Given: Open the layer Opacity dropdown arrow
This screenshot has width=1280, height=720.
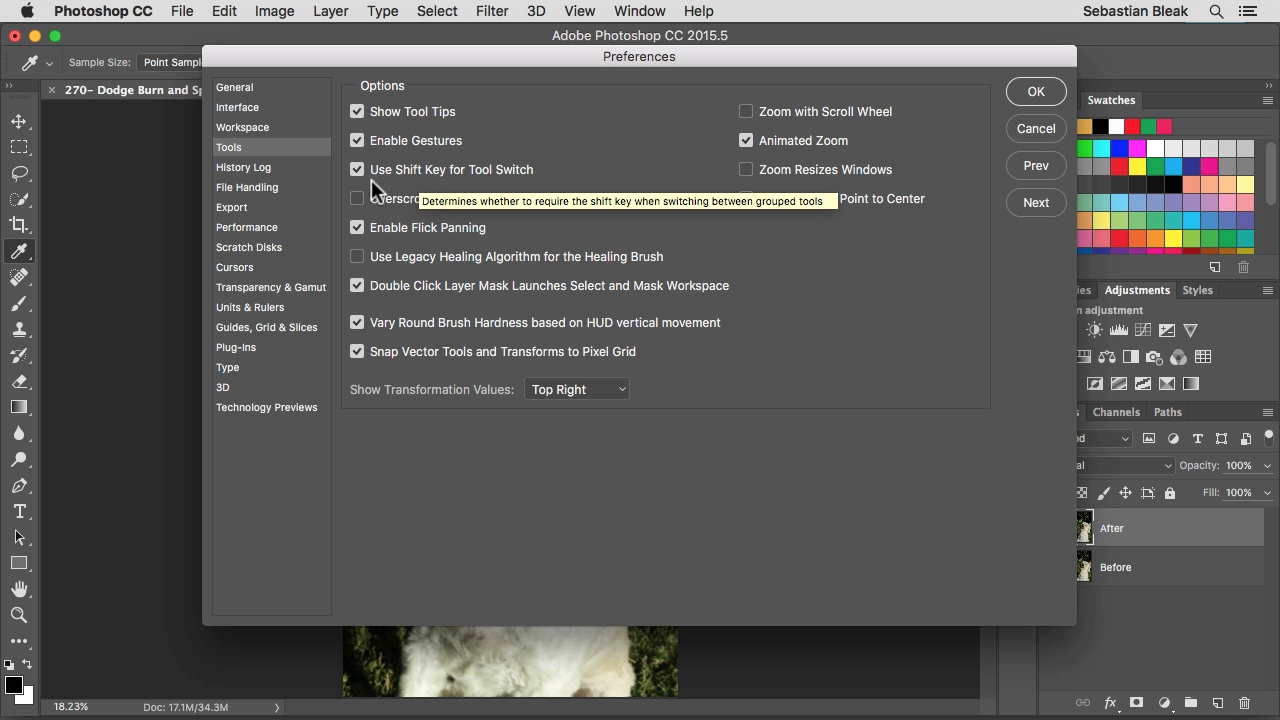Looking at the screenshot, I should point(1267,466).
